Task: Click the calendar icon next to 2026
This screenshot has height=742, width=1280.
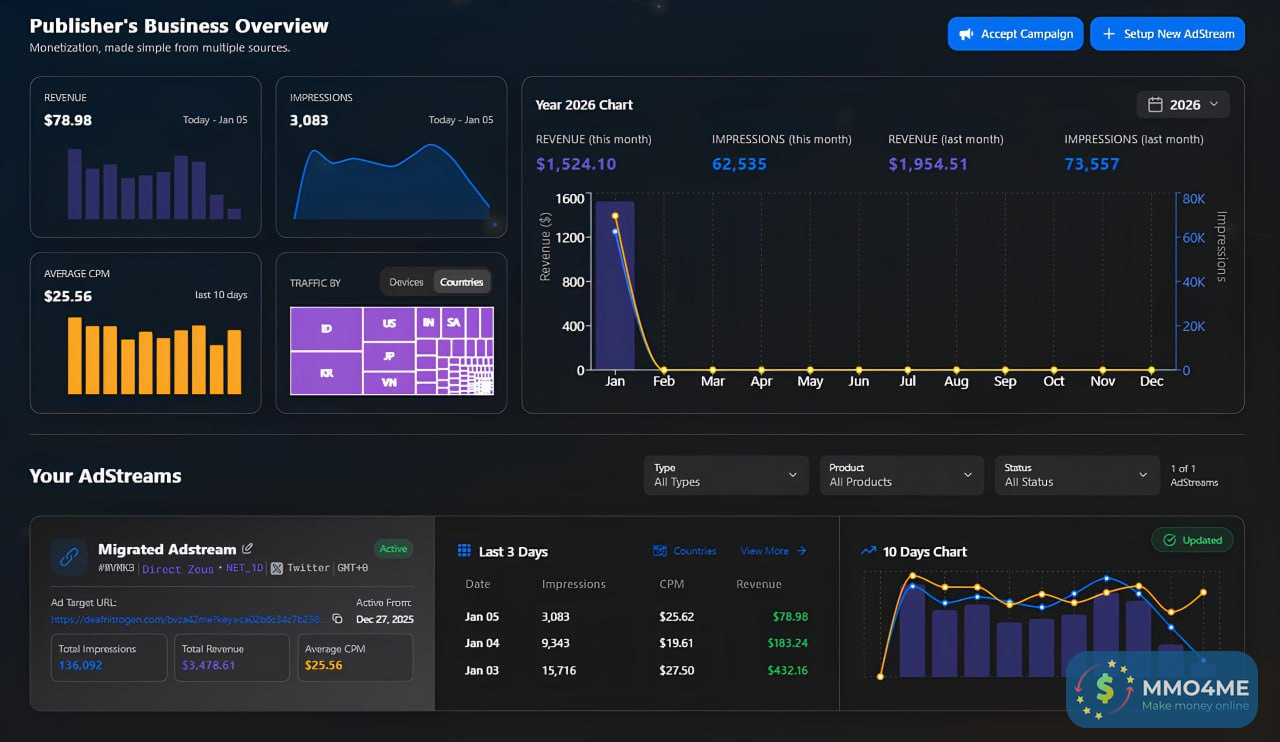Action: tap(1155, 105)
